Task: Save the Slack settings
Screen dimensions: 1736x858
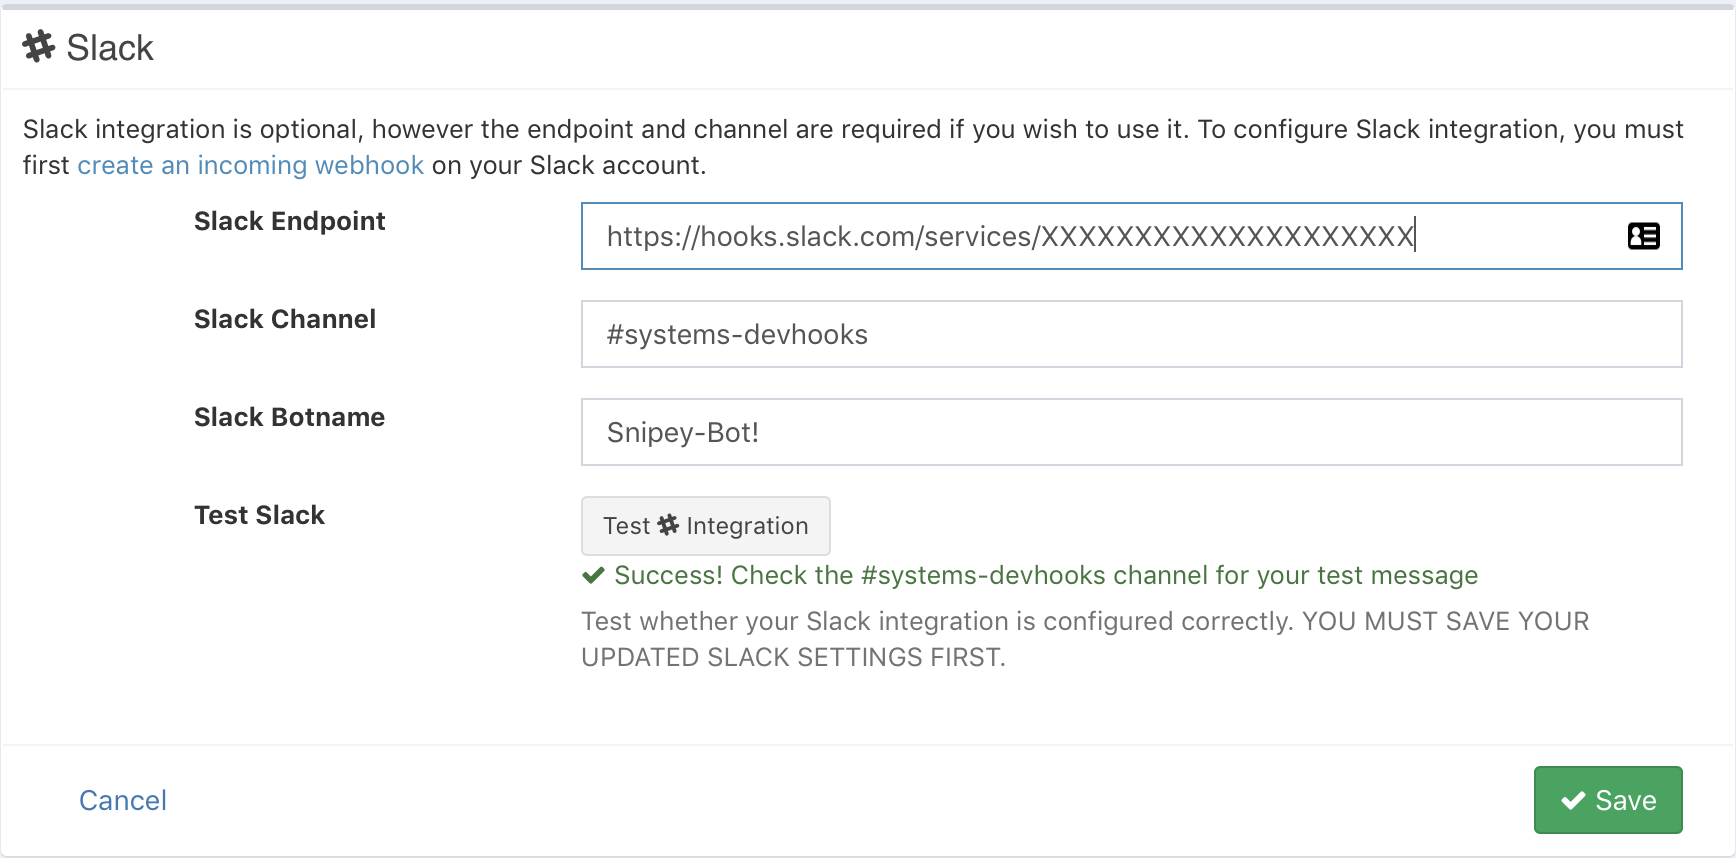Action: tap(1608, 800)
